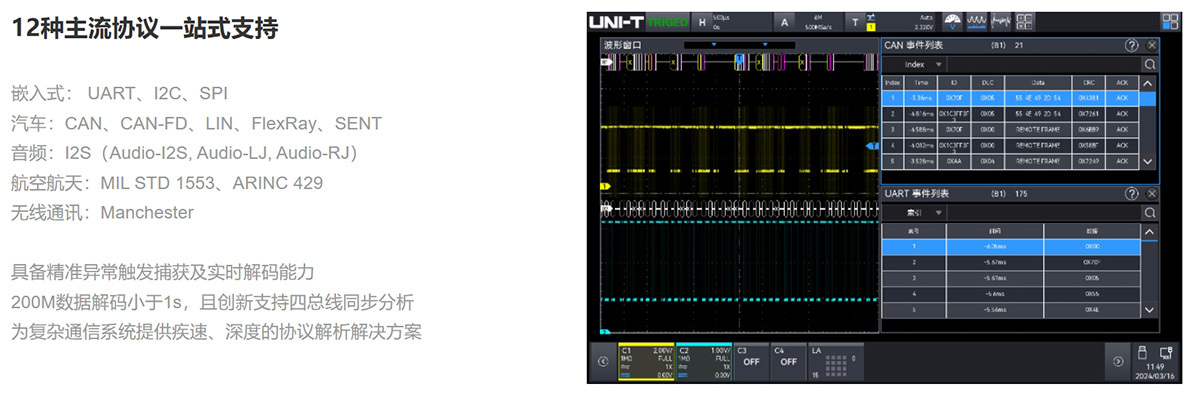This screenshot has height=395, width=1200.
Task: Close the CAN event list panel
Action: [x=1151, y=45]
